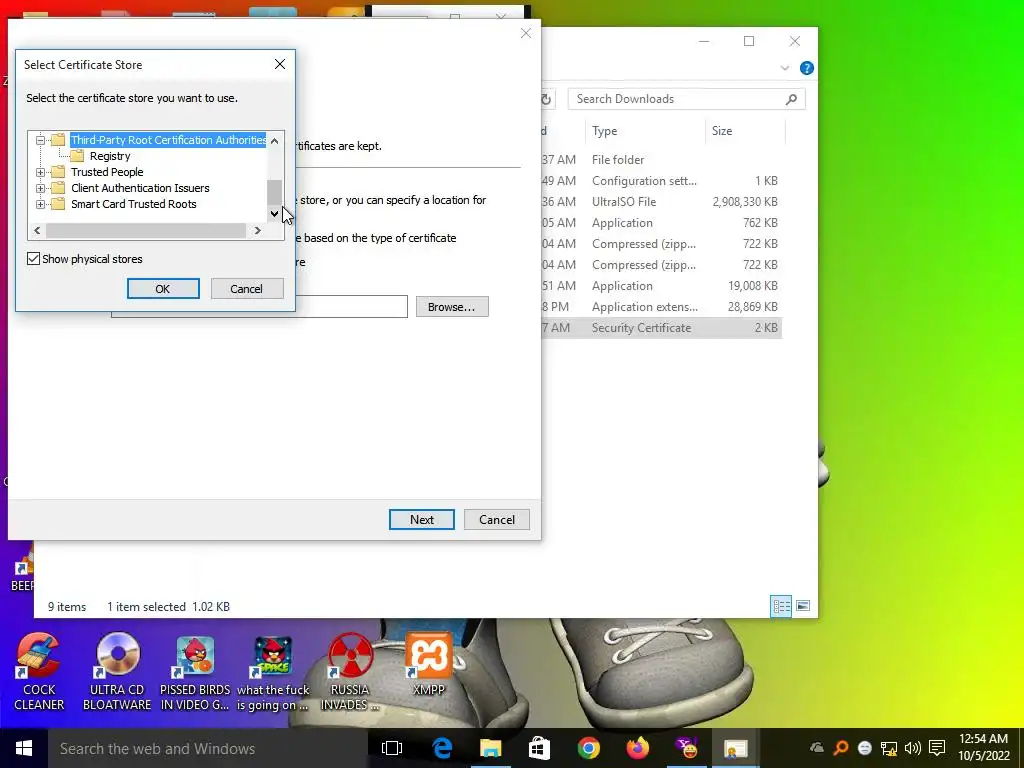
Task: Click the search magnifier in Explorer
Action: pyautogui.click(x=792, y=99)
